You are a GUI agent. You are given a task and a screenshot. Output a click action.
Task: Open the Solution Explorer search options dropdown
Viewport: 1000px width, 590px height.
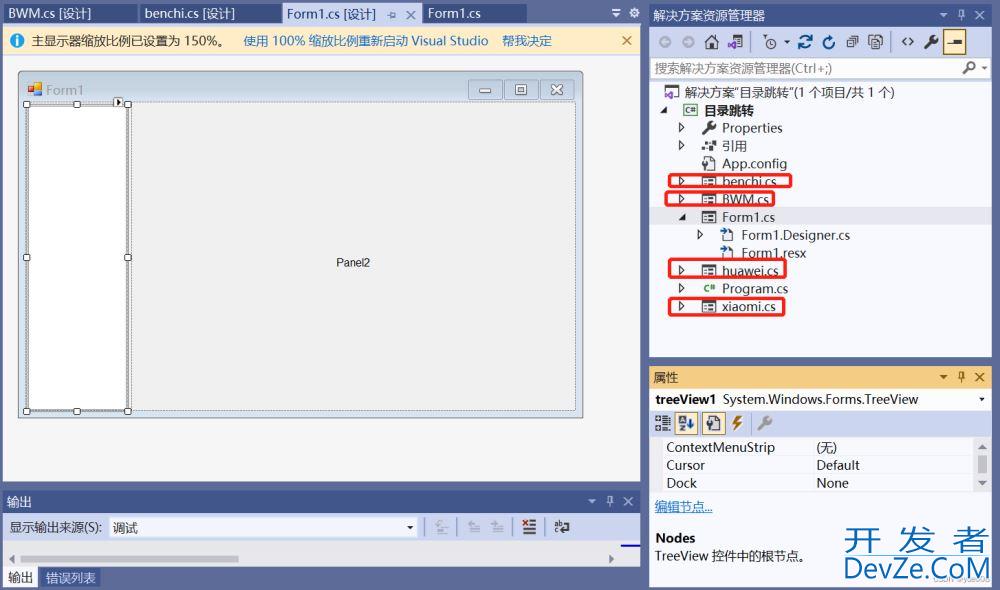(985, 68)
